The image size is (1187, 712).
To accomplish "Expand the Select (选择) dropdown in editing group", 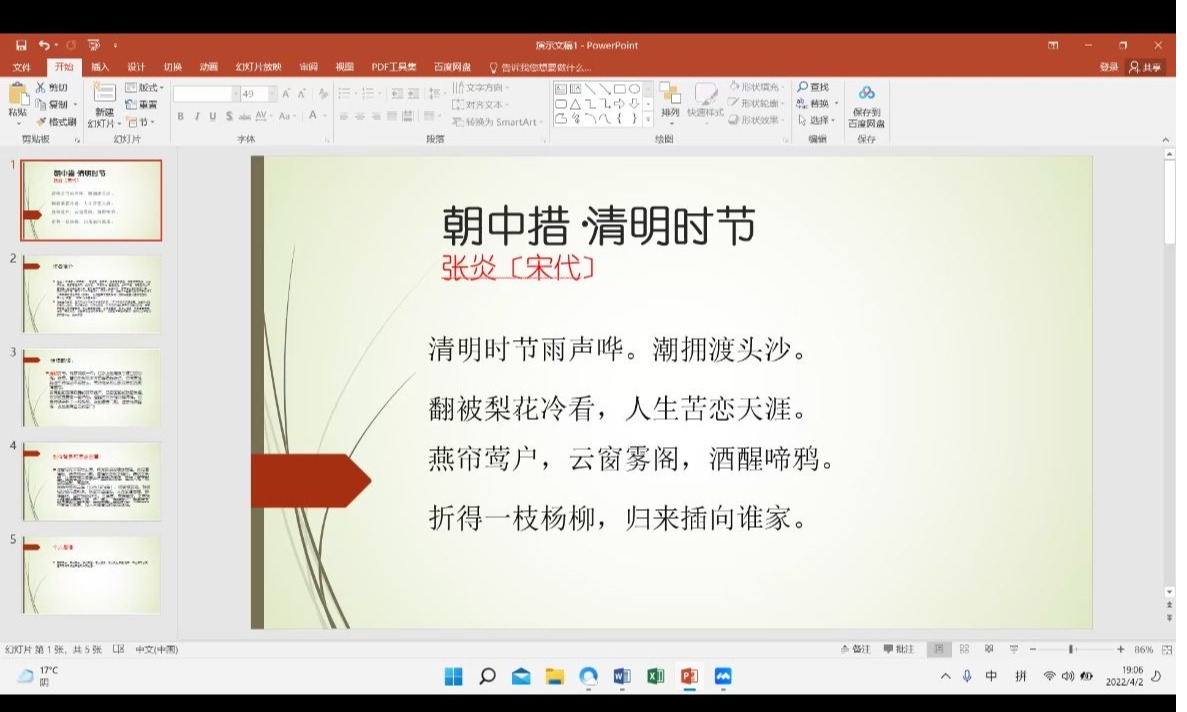I will pyautogui.click(x=818, y=120).
